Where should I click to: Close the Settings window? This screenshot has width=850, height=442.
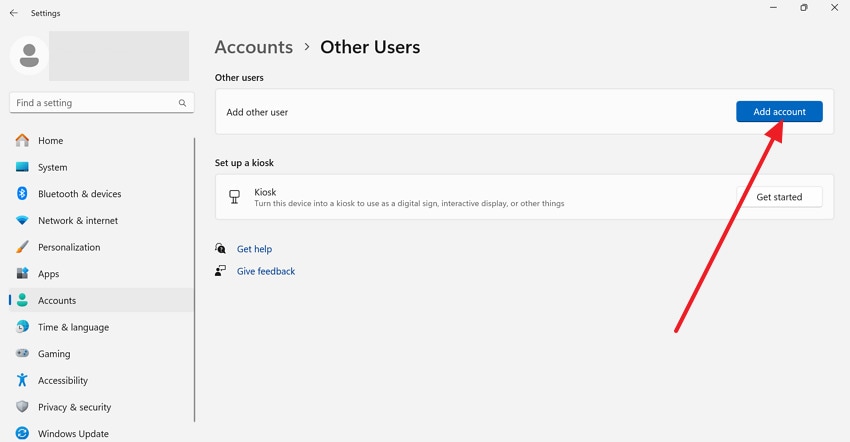pos(835,8)
